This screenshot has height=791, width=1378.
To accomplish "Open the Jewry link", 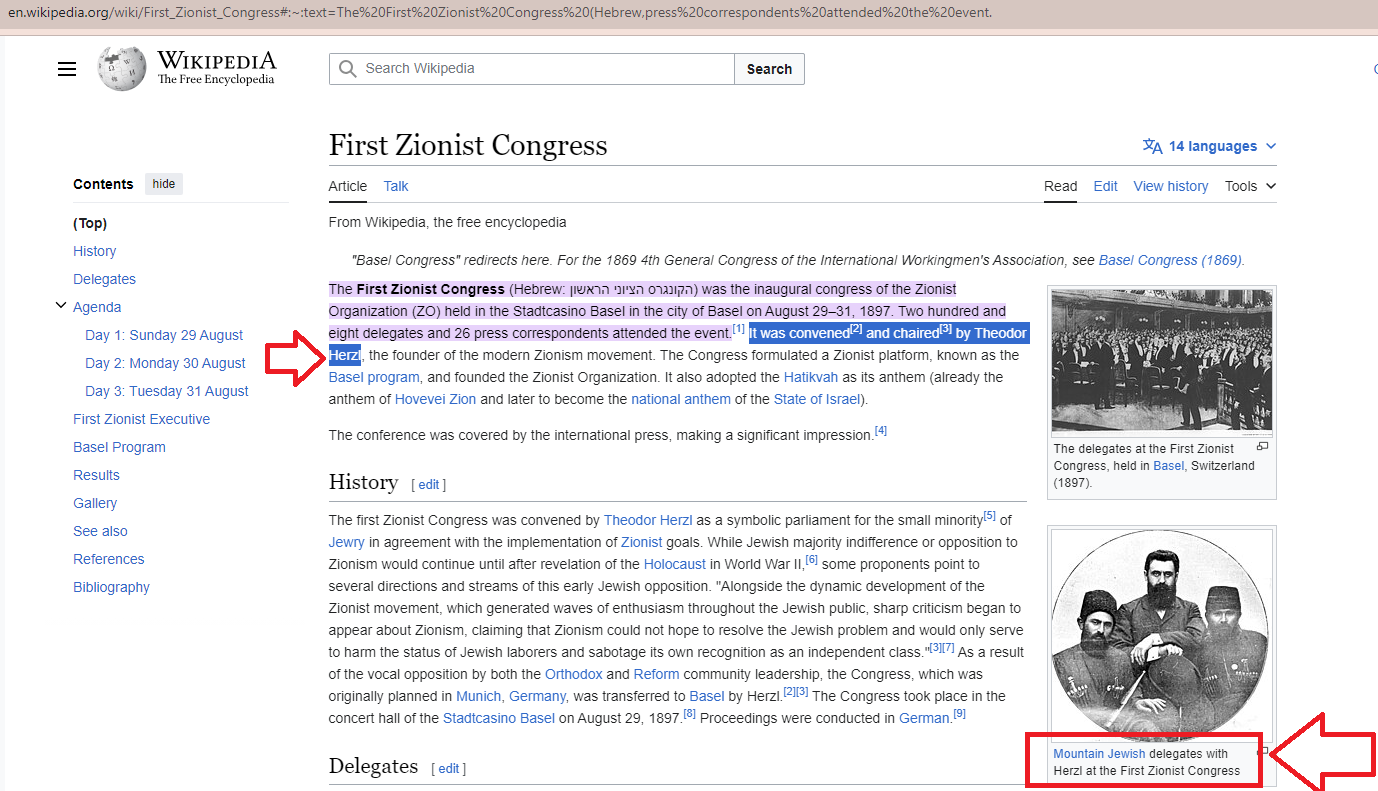I will (346, 542).
